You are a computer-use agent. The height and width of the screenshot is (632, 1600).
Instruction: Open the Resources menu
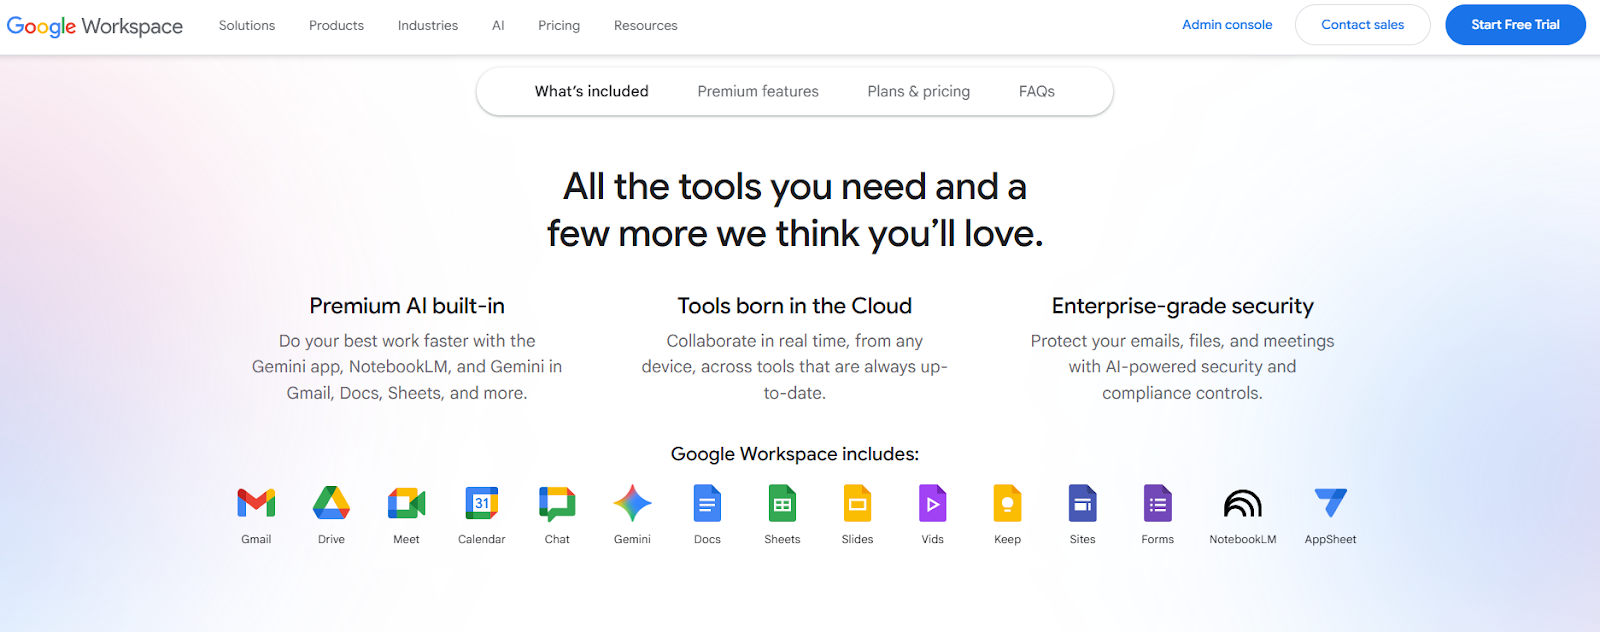pyautogui.click(x=646, y=26)
